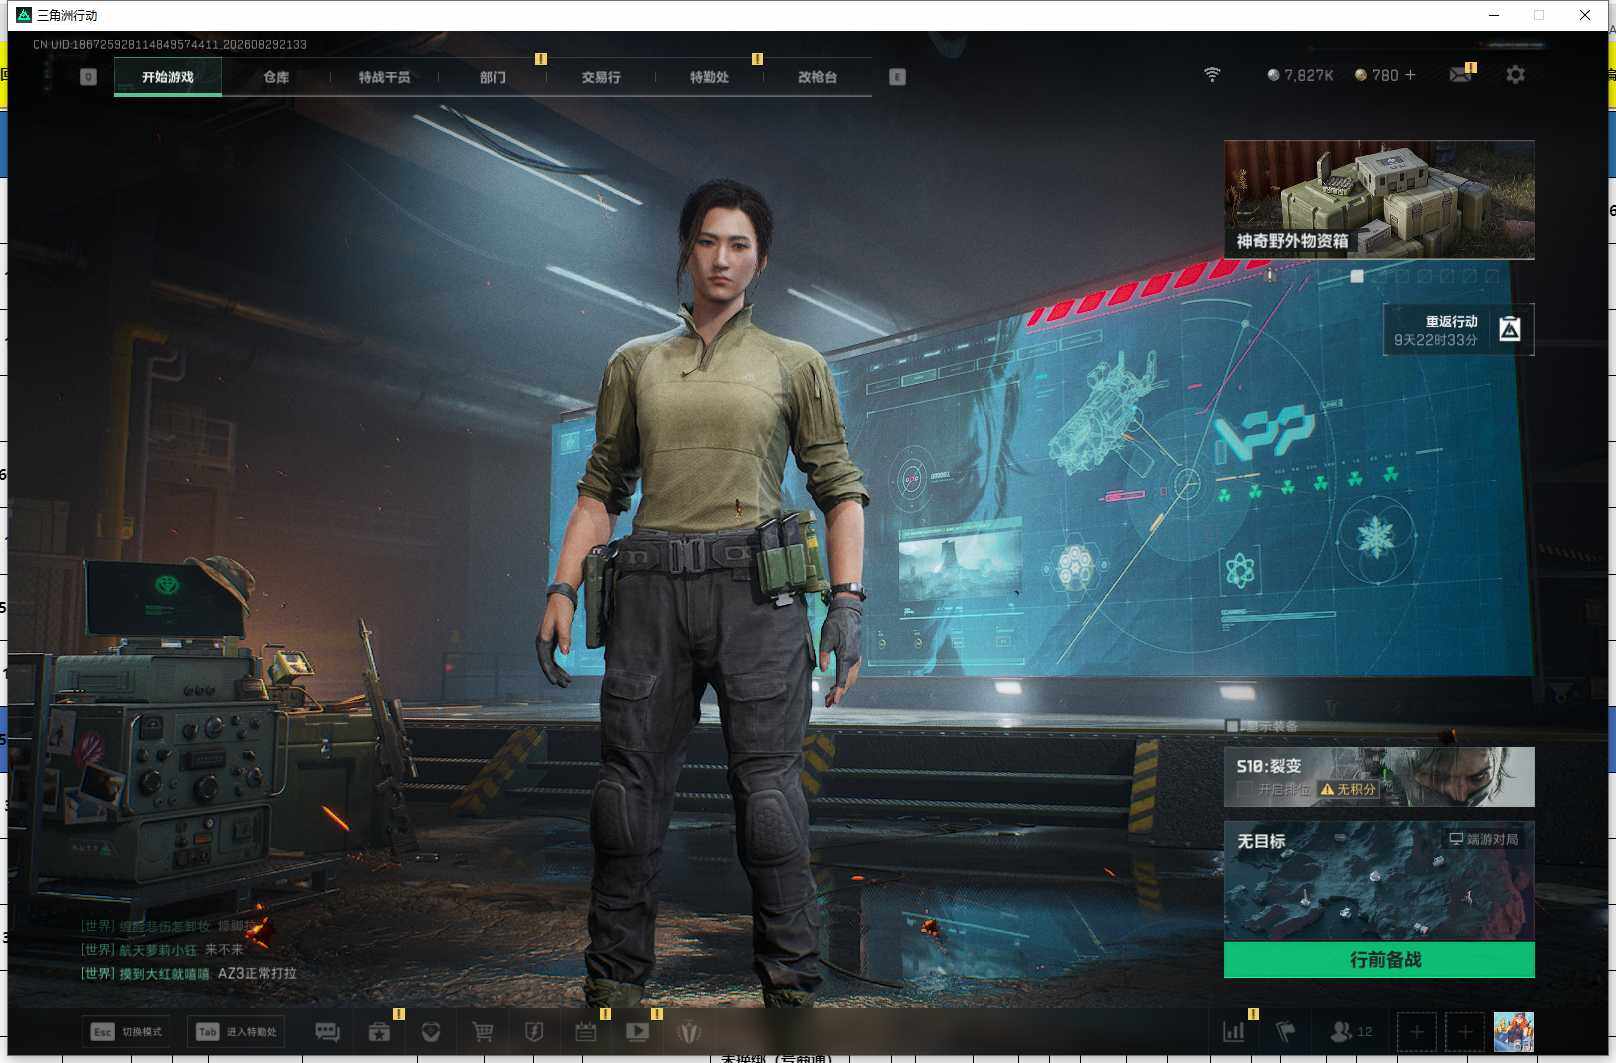Enable the 开启排位 ranked checkbox
Image resolution: width=1616 pixels, height=1063 pixels.
(x=1245, y=789)
